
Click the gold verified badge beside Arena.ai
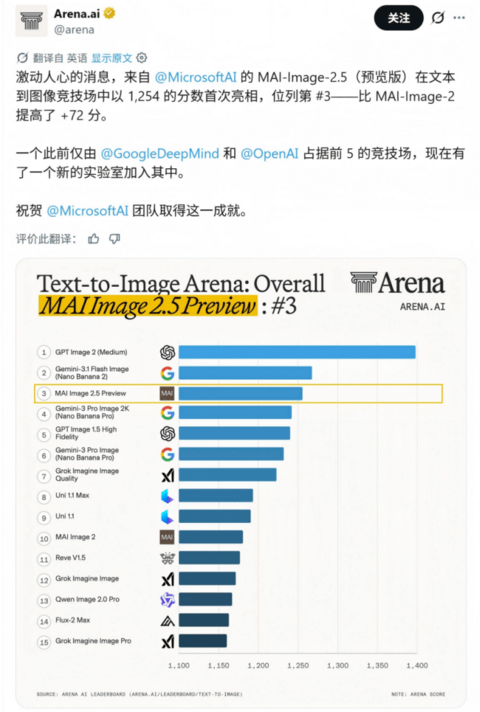click(109, 13)
